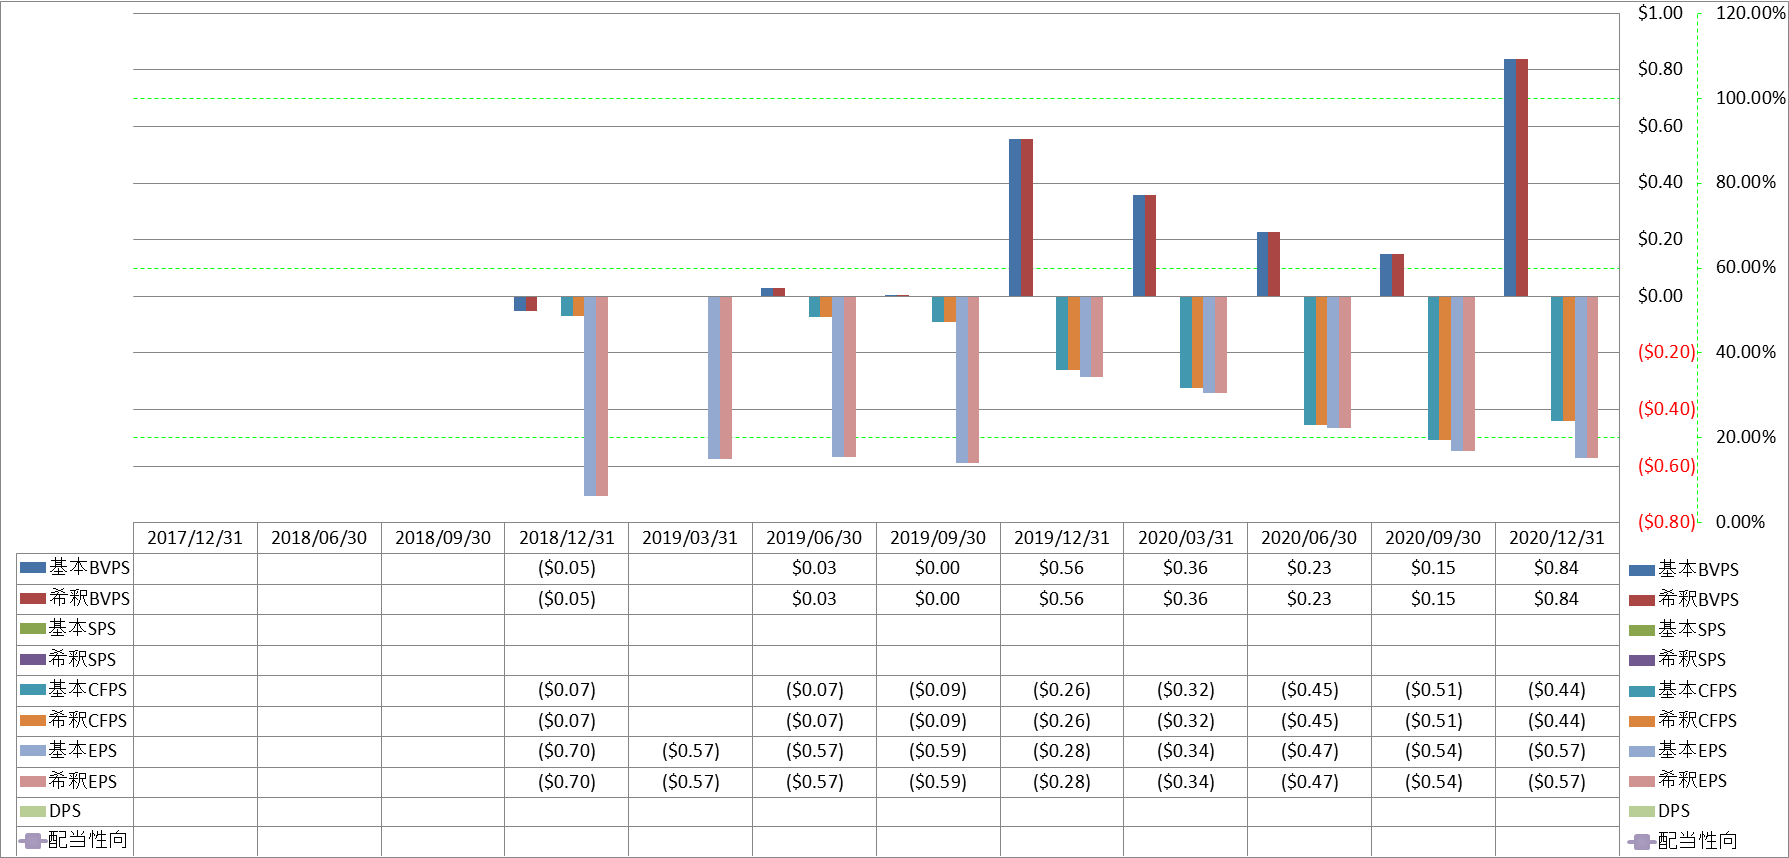
Task: Click the 希釈SPS color key in right legend
Action: 1641,660
